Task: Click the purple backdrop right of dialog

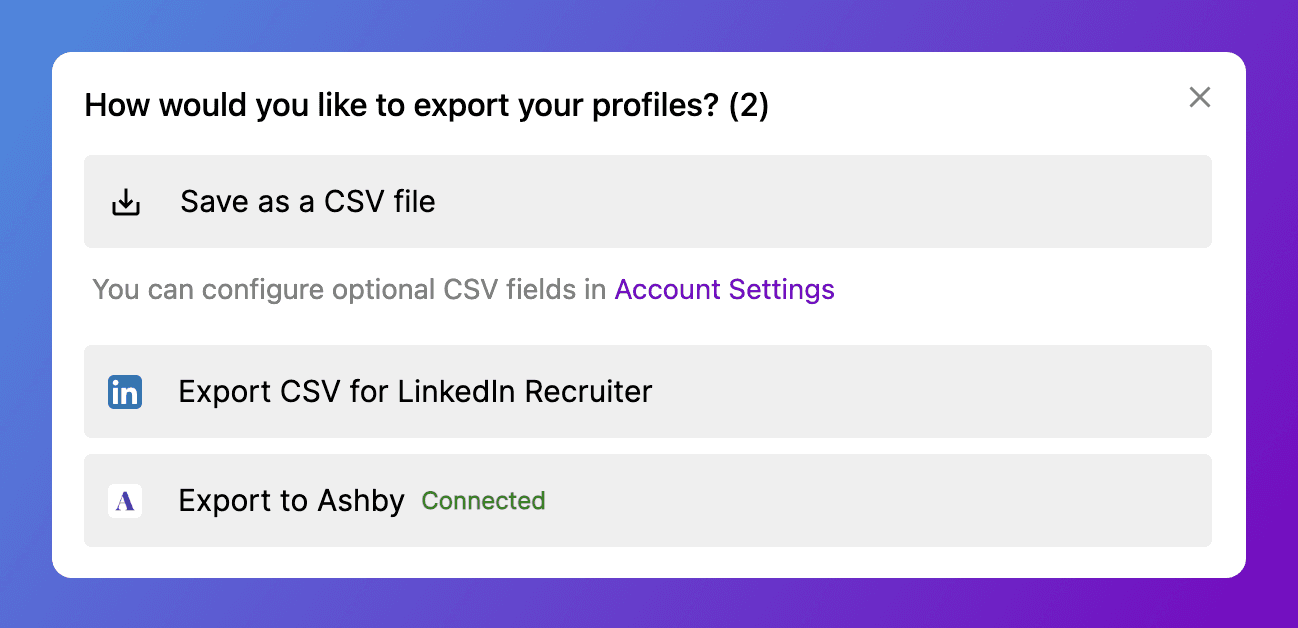Action: point(1272,314)
